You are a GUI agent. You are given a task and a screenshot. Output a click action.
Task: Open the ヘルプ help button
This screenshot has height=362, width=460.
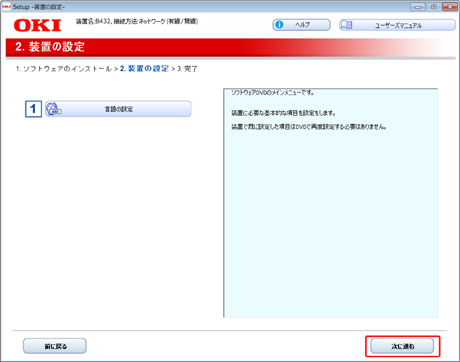click(x=302, y=25)
